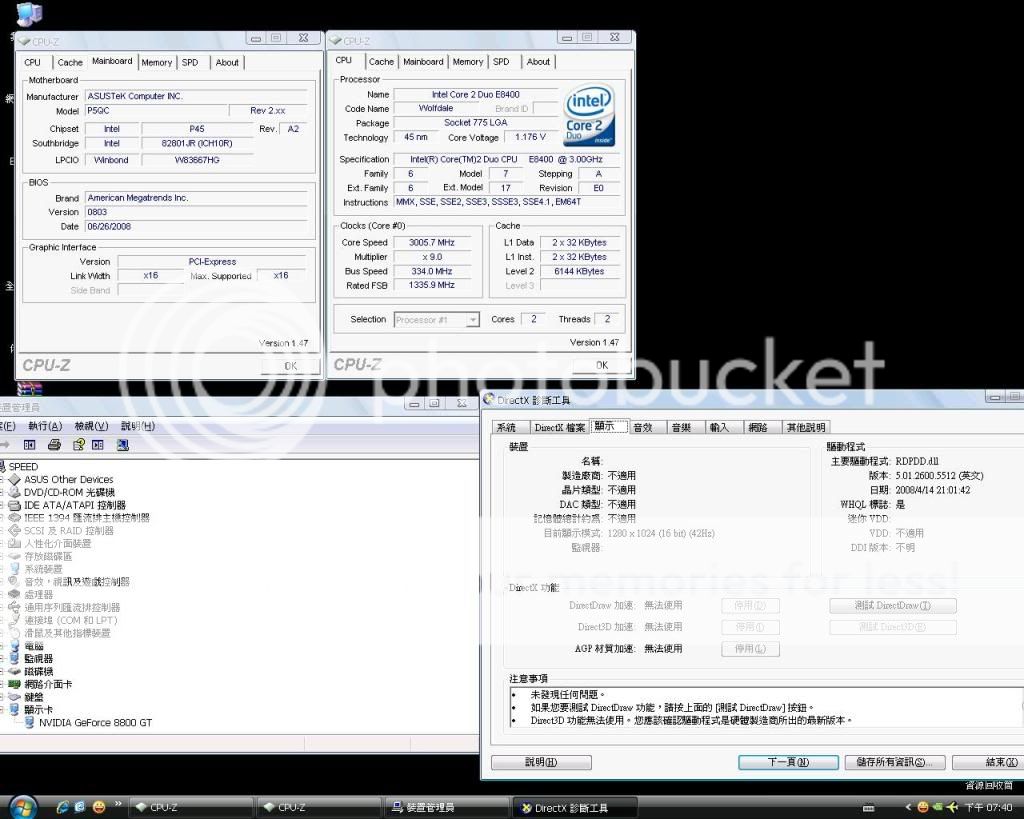This screenshot has height=819, width=1024.
Task: Click the scan for hardware changes toolbar icon
Action: pos(122,445)
